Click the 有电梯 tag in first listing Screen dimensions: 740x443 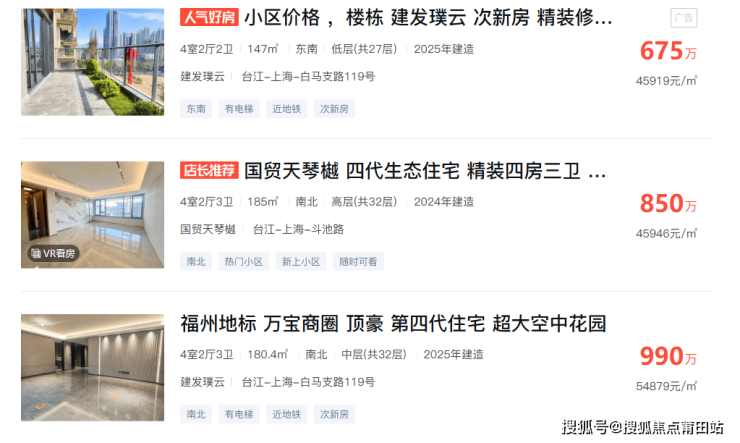coord(239,109)
